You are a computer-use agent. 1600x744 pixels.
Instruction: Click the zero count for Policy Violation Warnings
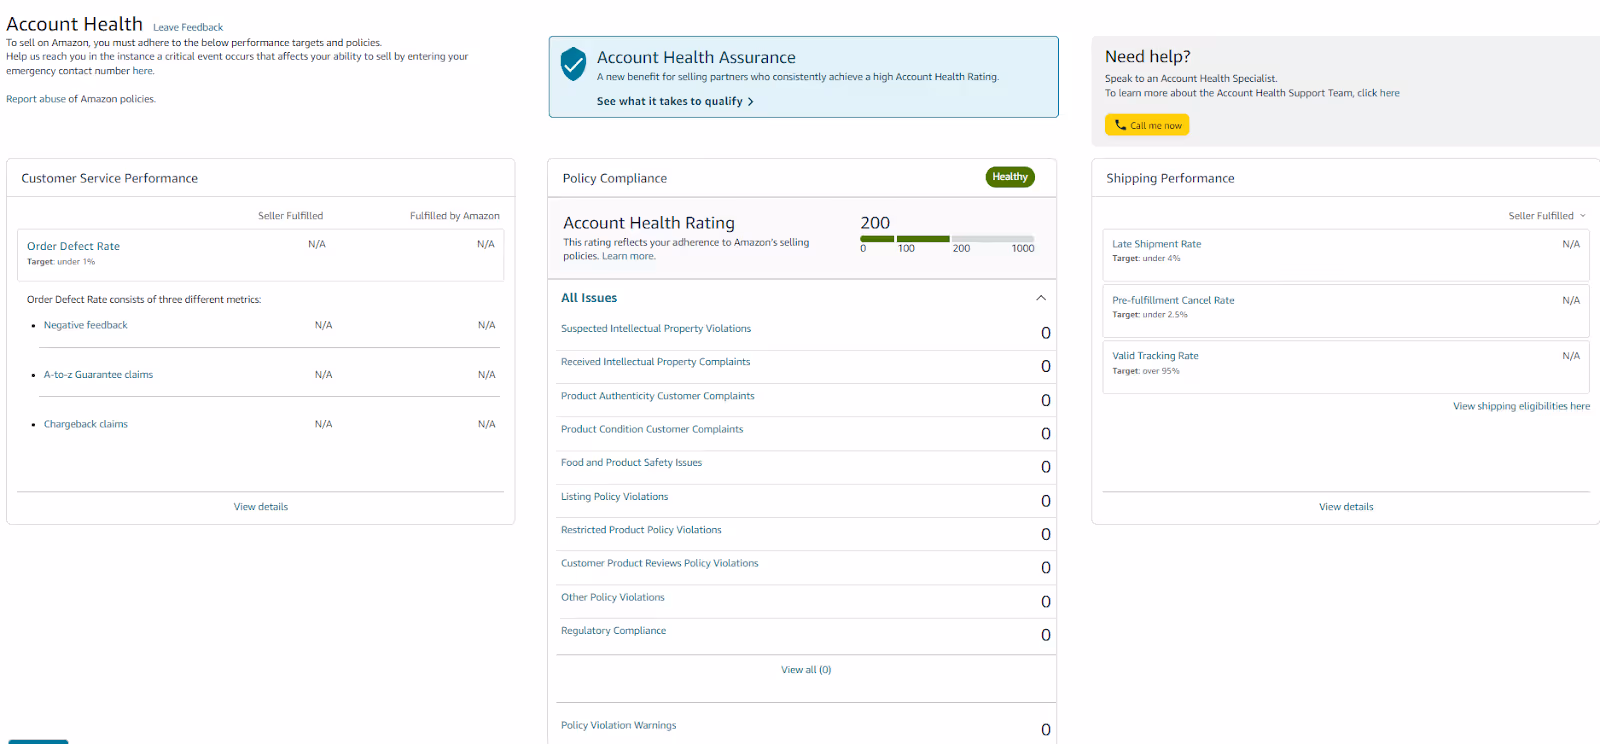point(1046,730)
